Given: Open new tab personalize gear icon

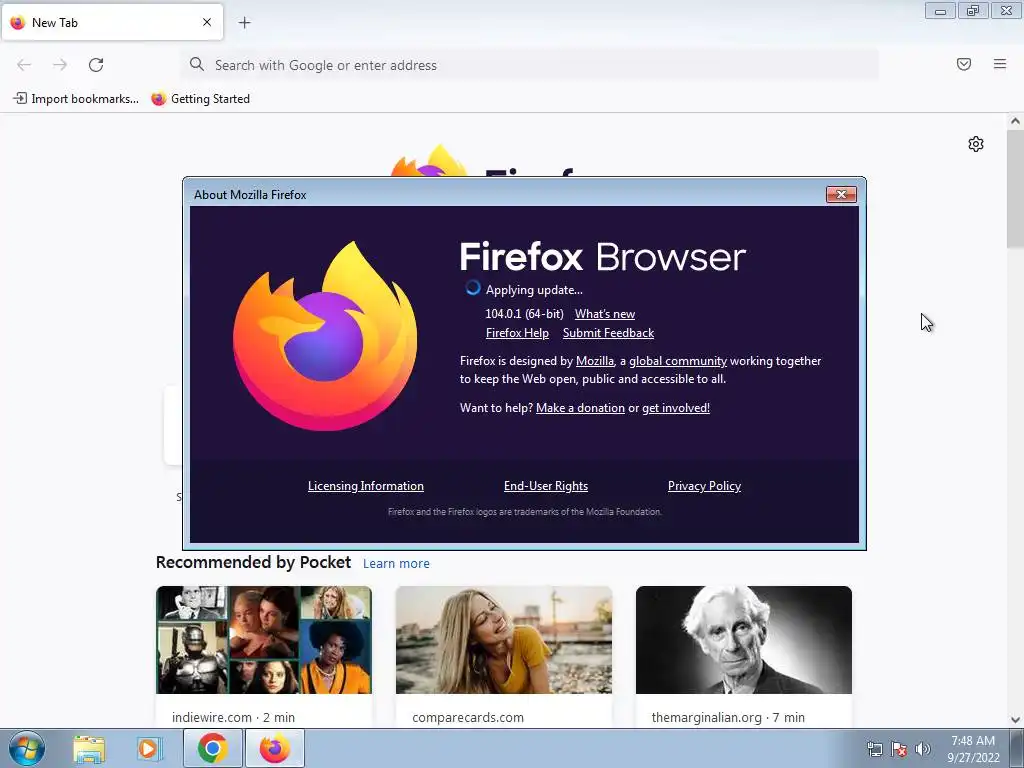Looking at the screenshot, I should (x=976, y=144).
